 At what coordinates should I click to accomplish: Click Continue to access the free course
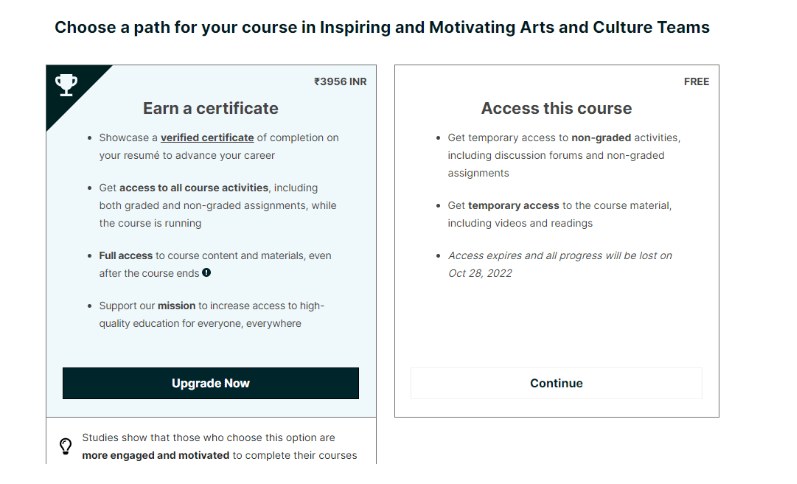pos(556,383)
